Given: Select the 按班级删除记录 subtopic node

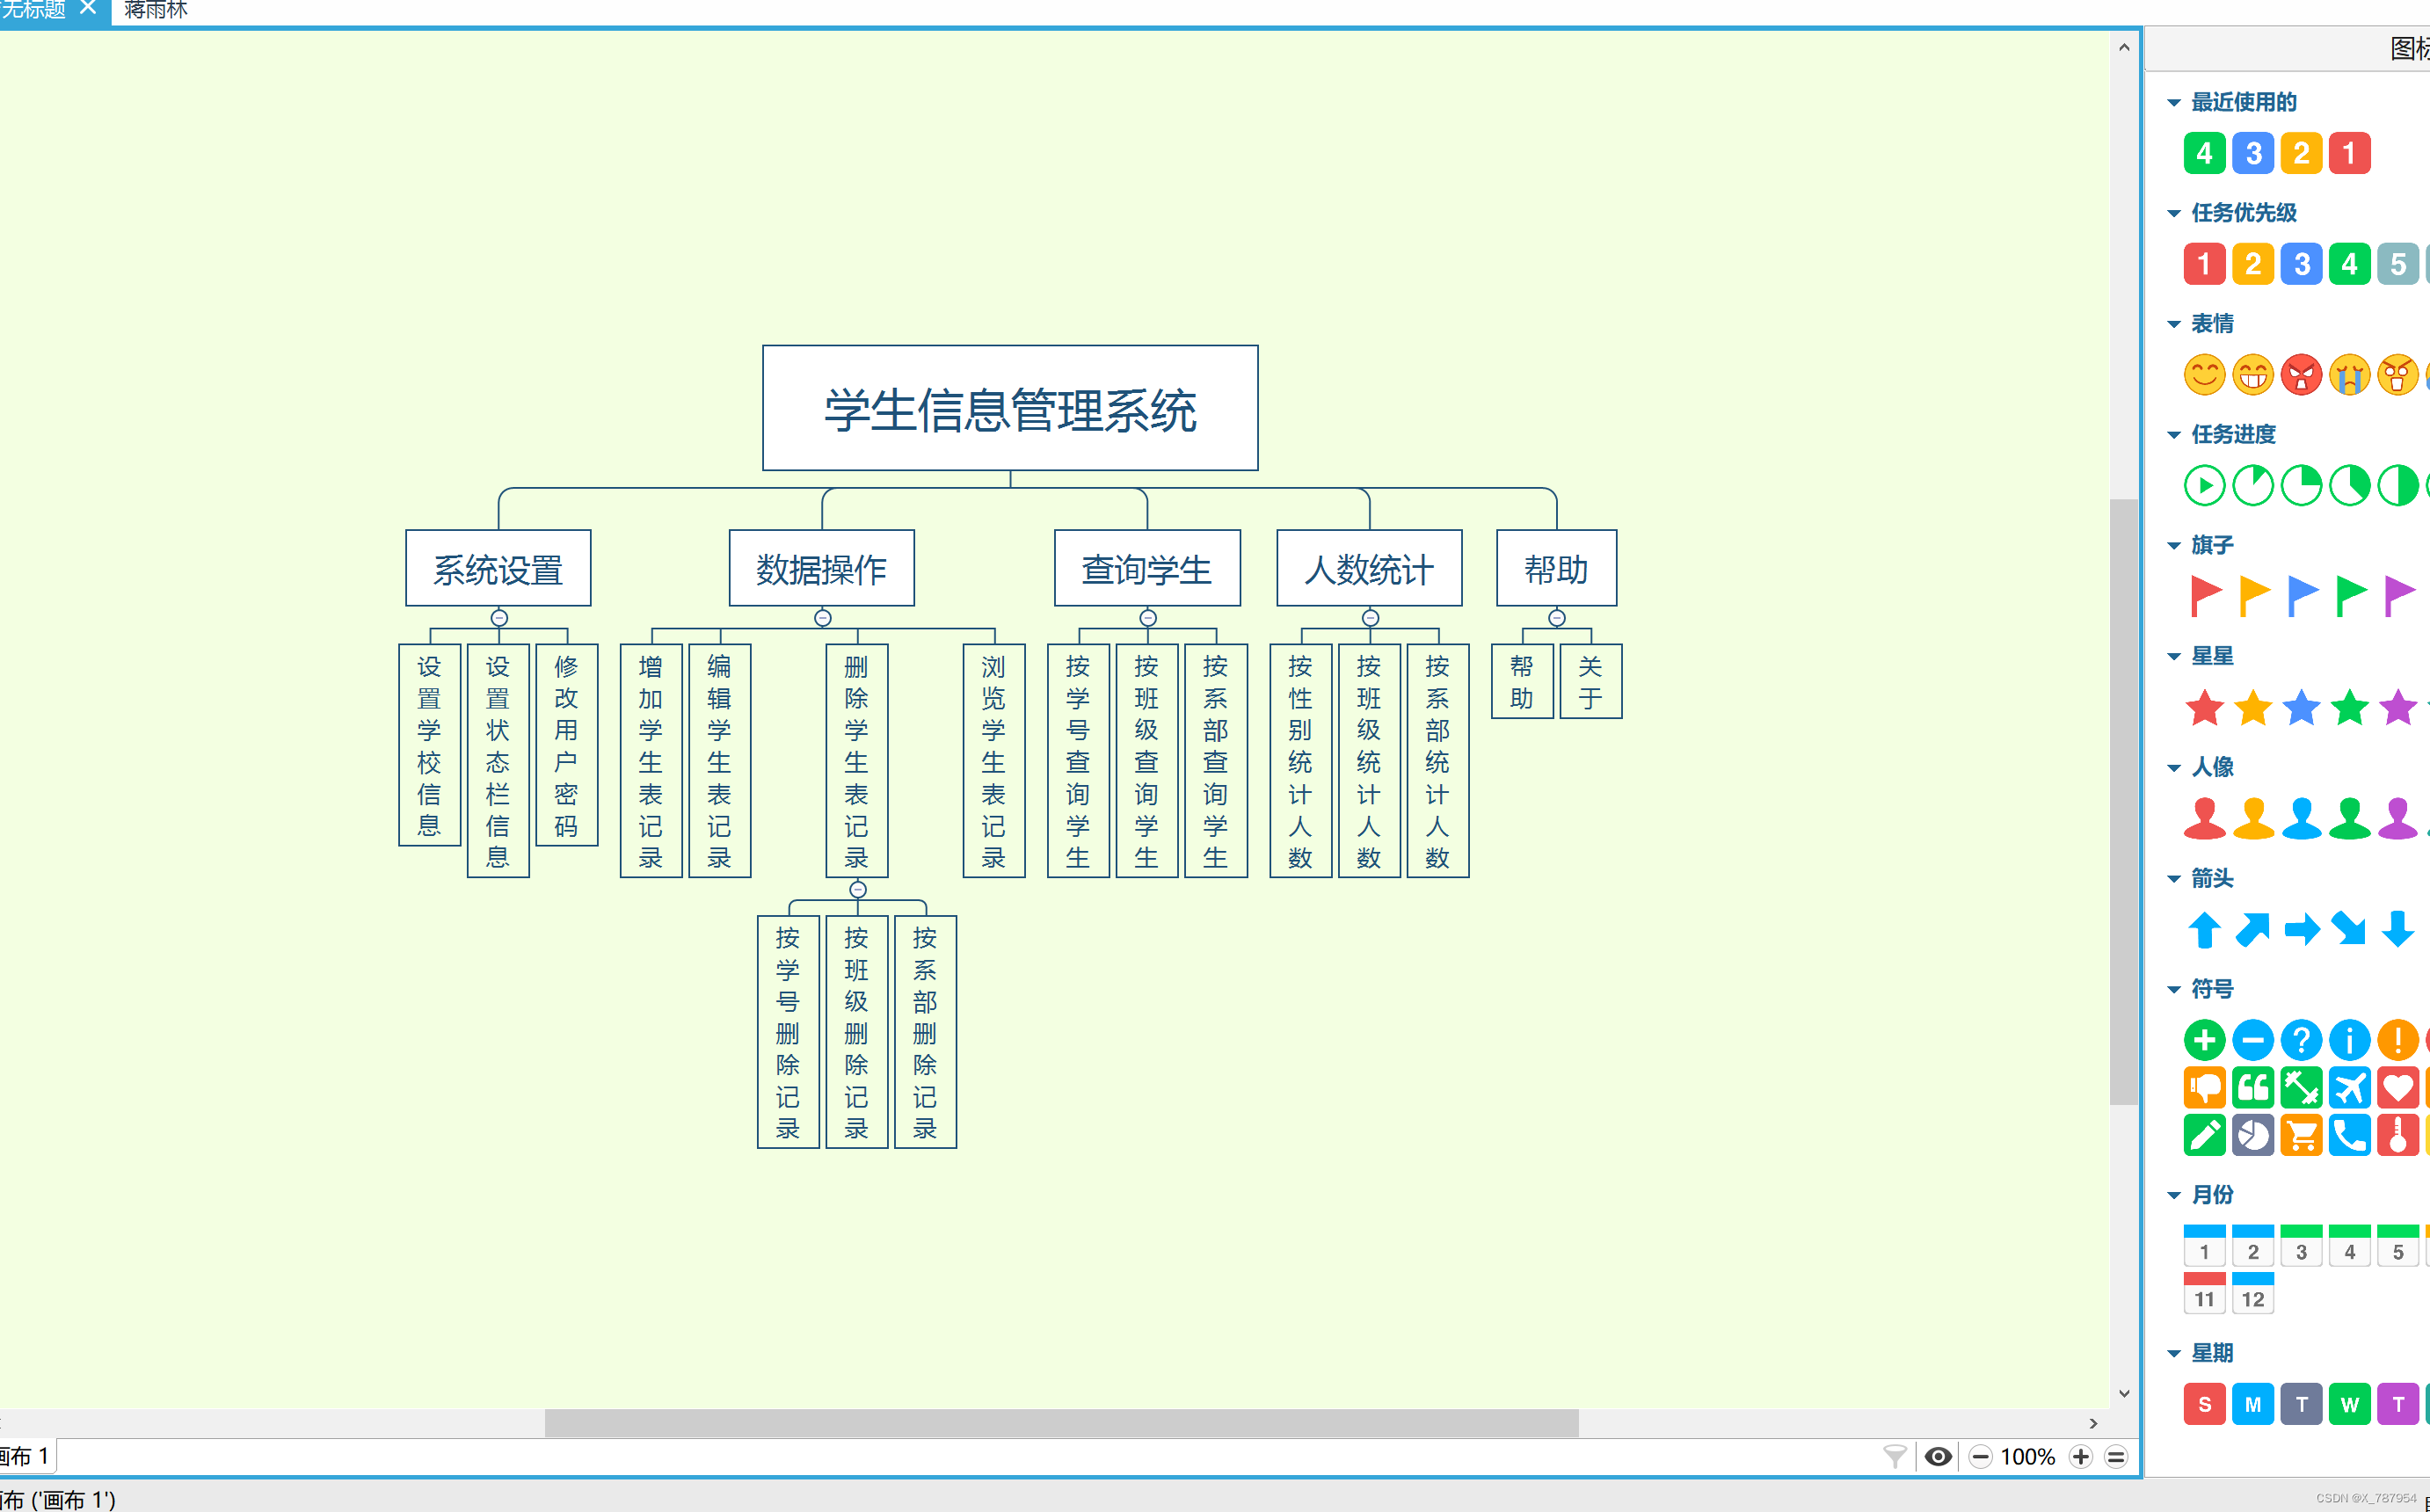Looking at the screenshot, I should [857, 1032].
